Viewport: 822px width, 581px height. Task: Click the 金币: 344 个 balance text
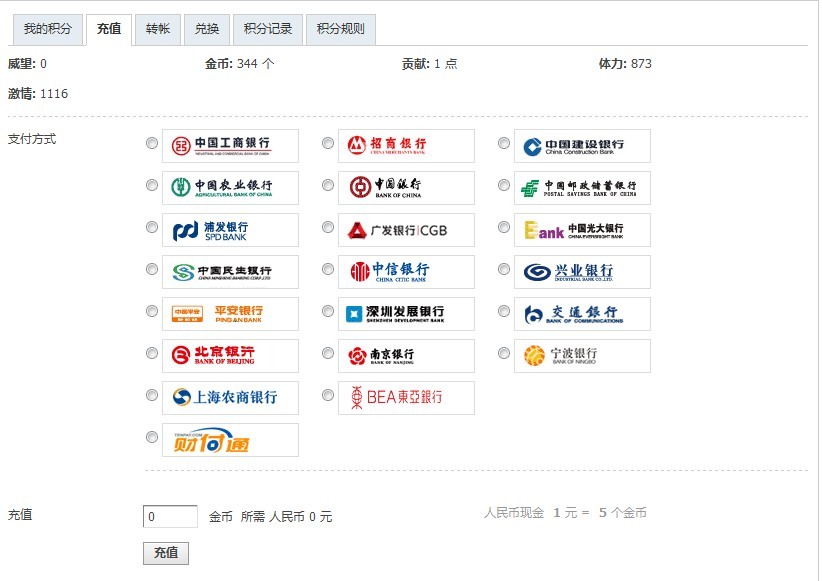point(240,64)
